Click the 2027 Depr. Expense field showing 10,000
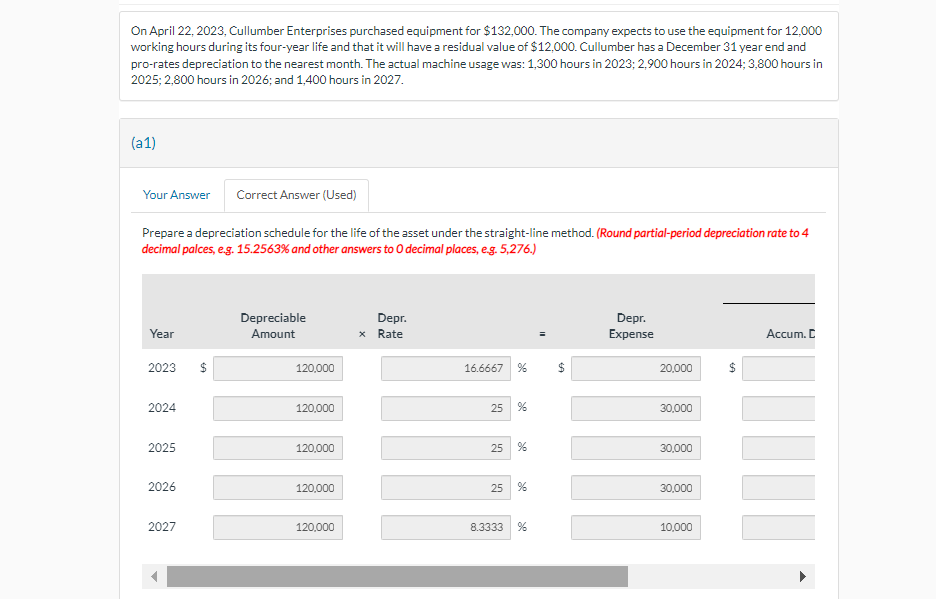Viewport: 936px width, 599px height. point(635,527)
